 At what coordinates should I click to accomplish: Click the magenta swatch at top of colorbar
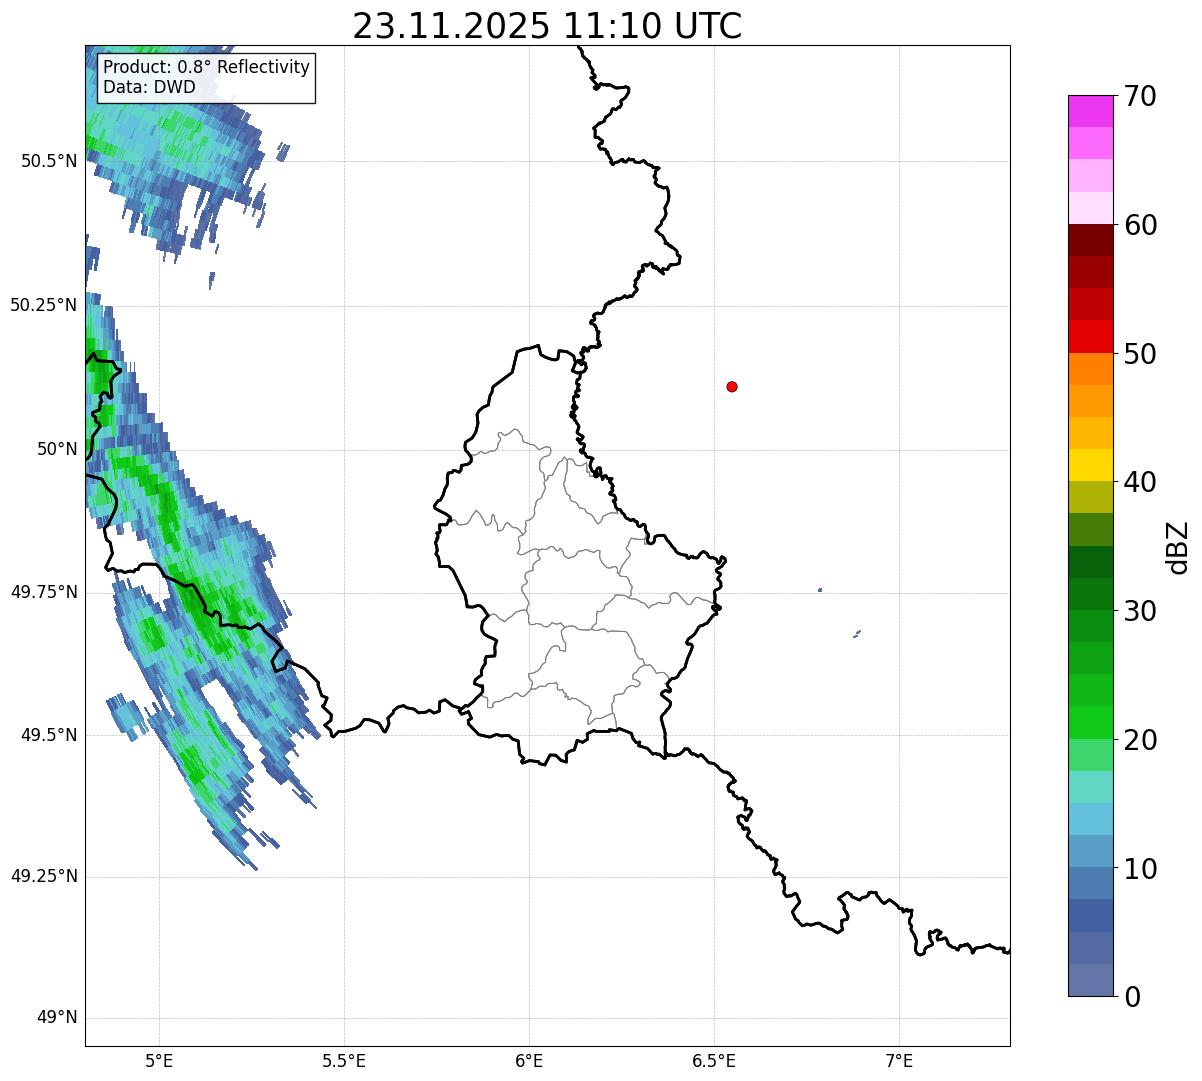(1091, 111)
